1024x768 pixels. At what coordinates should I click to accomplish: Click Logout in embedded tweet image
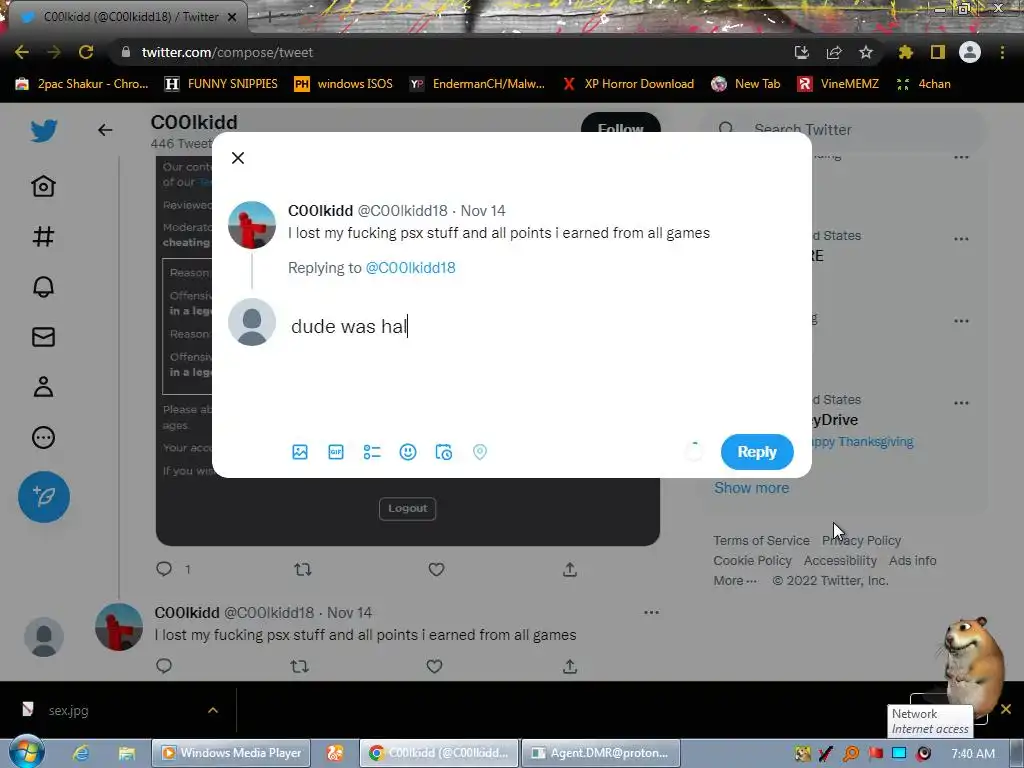408,508
